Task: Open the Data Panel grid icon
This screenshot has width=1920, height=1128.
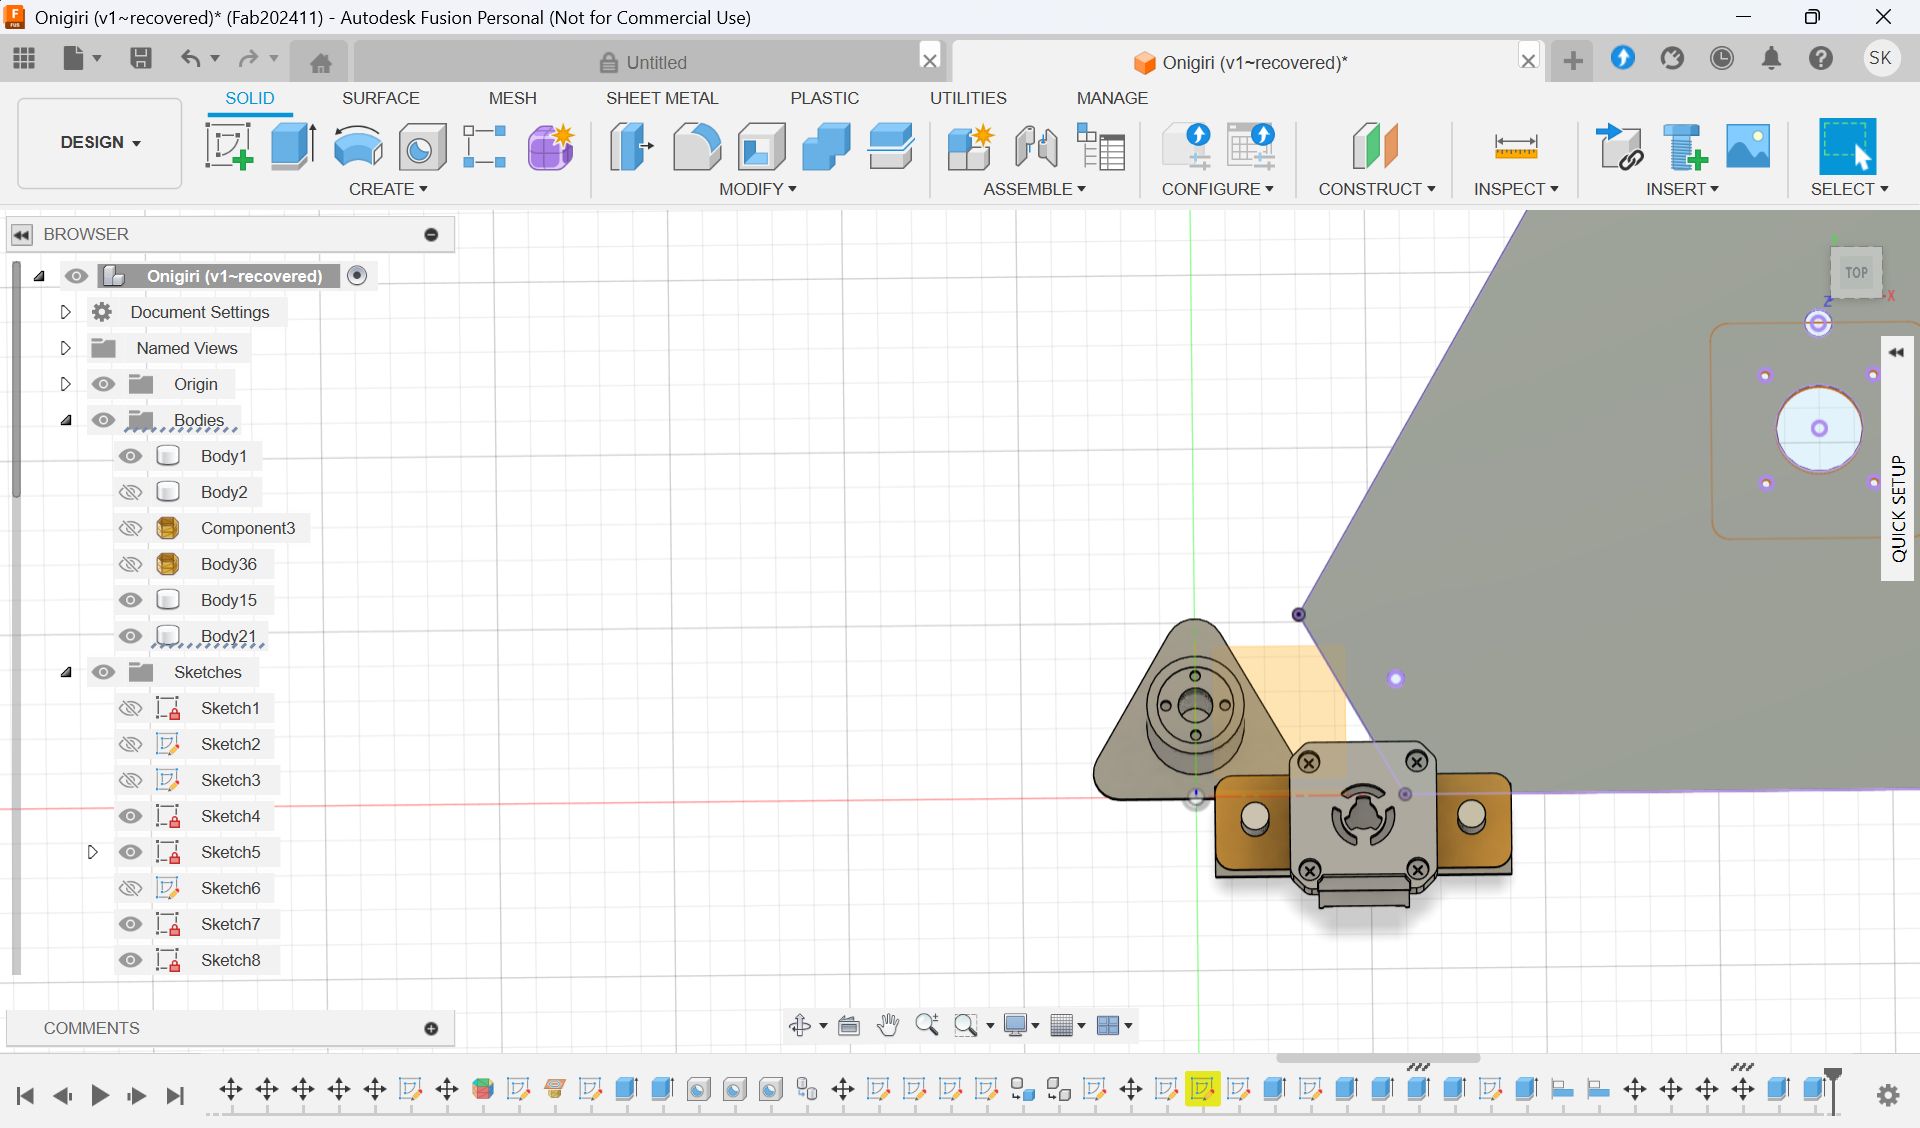Action: pyautogui.click(x=24, y=58)
